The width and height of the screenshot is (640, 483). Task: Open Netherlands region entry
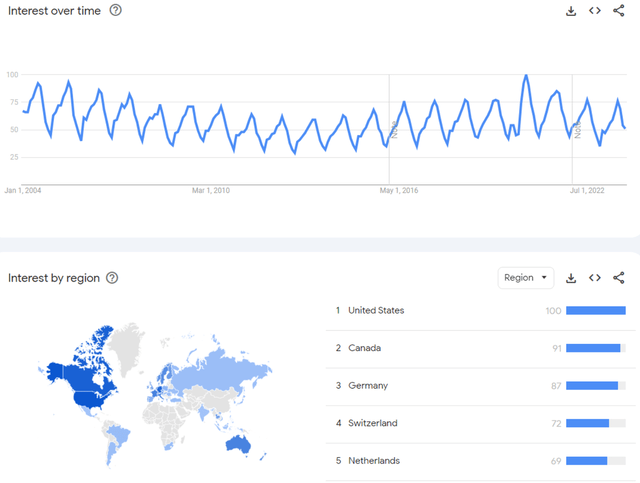480,461
